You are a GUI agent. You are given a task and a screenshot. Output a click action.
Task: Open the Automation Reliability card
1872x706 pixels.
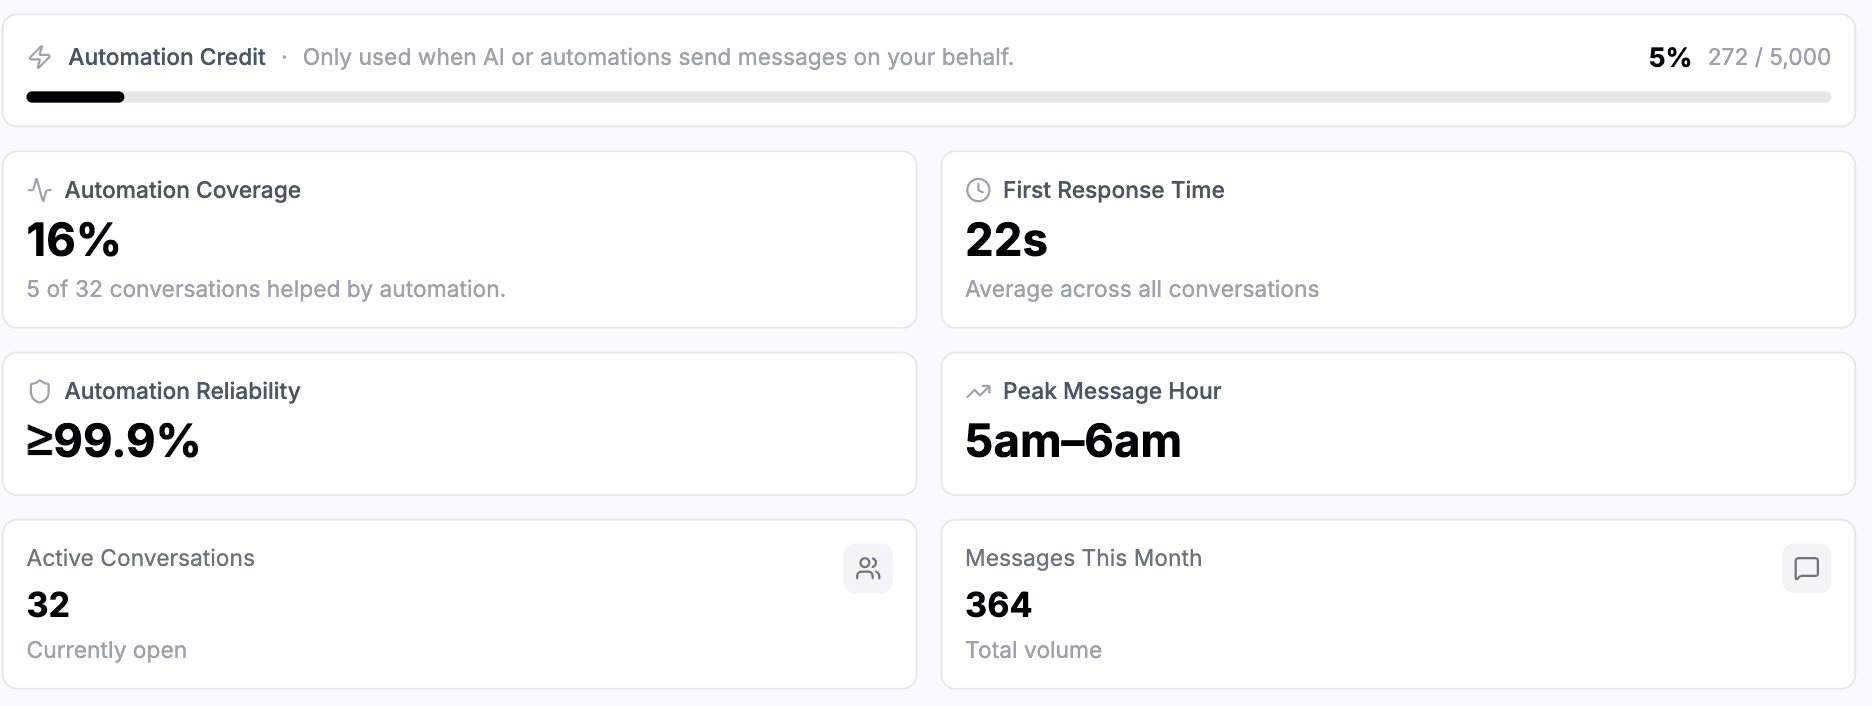pos(460,423)
